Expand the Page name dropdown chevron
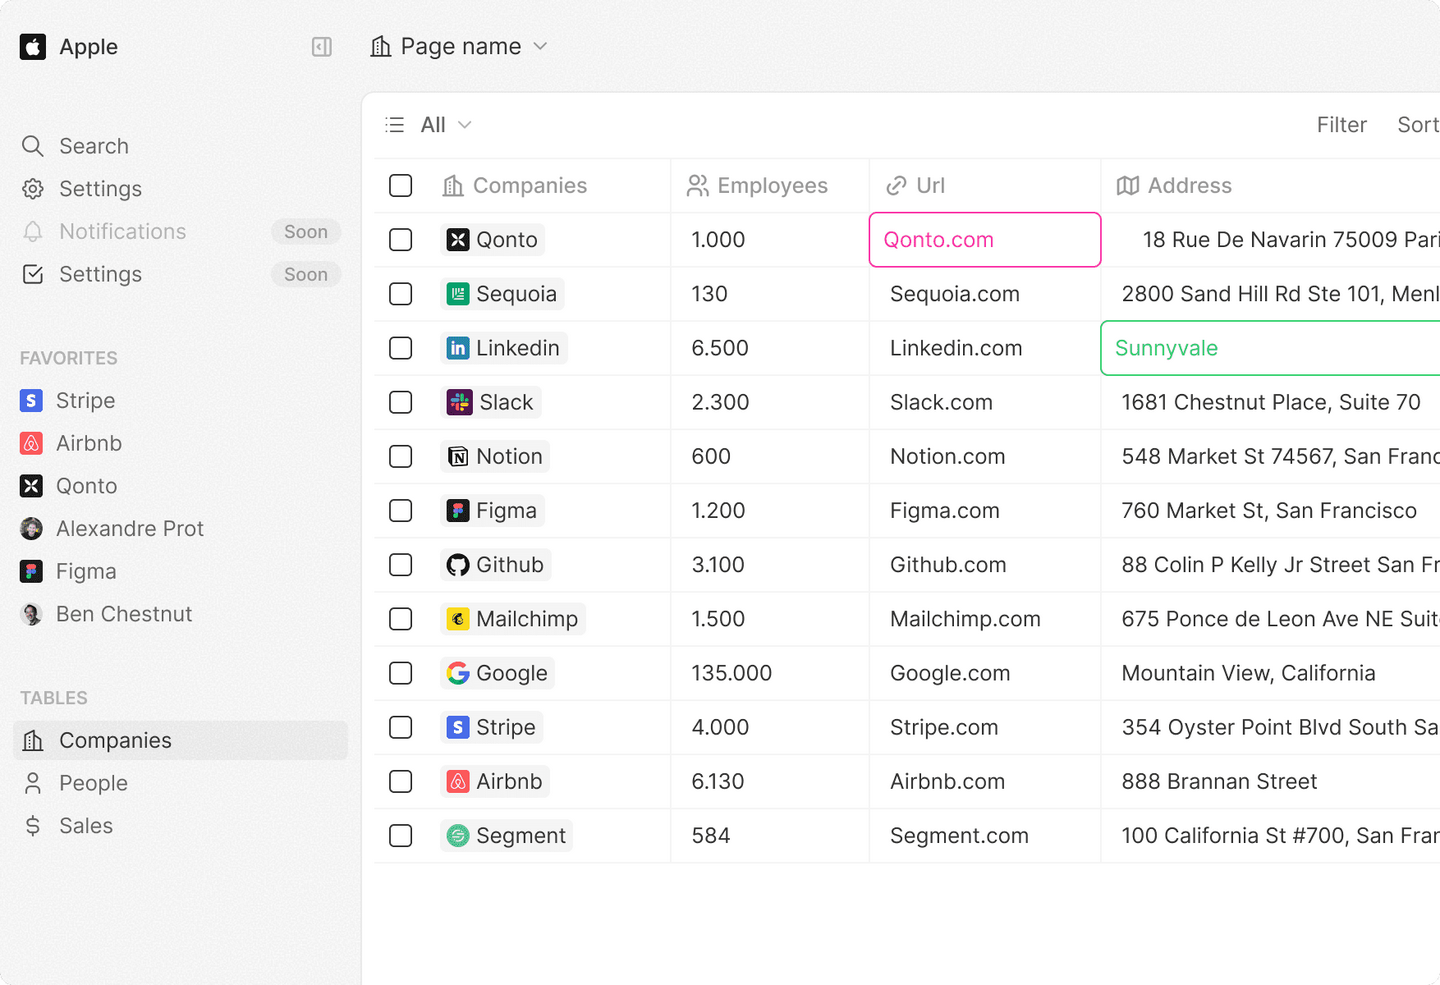This screenshot has width=1440, height=985. point(541,47)
